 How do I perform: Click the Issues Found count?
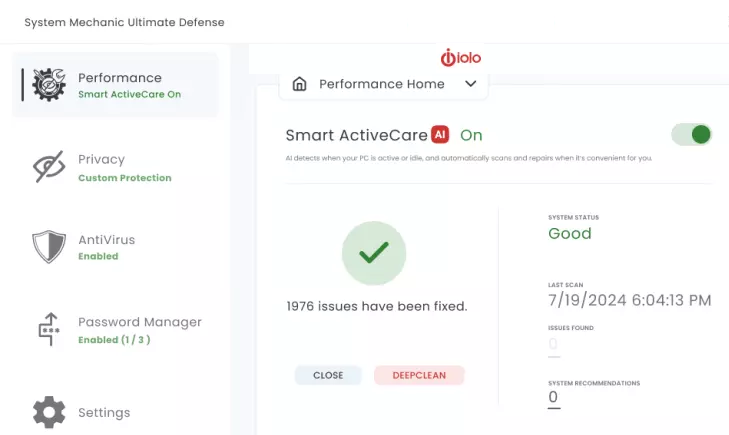coord(553,345)
